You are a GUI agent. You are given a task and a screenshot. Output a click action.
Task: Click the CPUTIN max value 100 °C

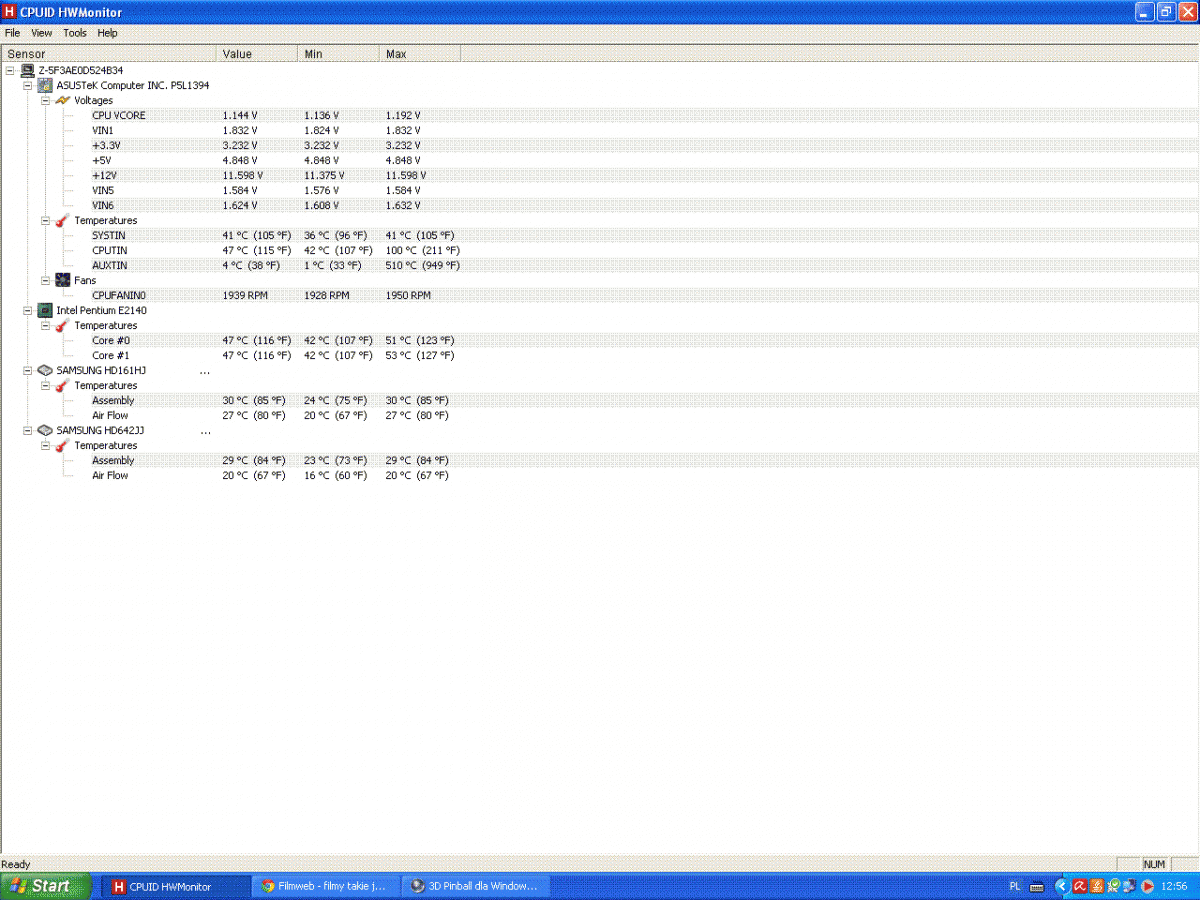423,250
